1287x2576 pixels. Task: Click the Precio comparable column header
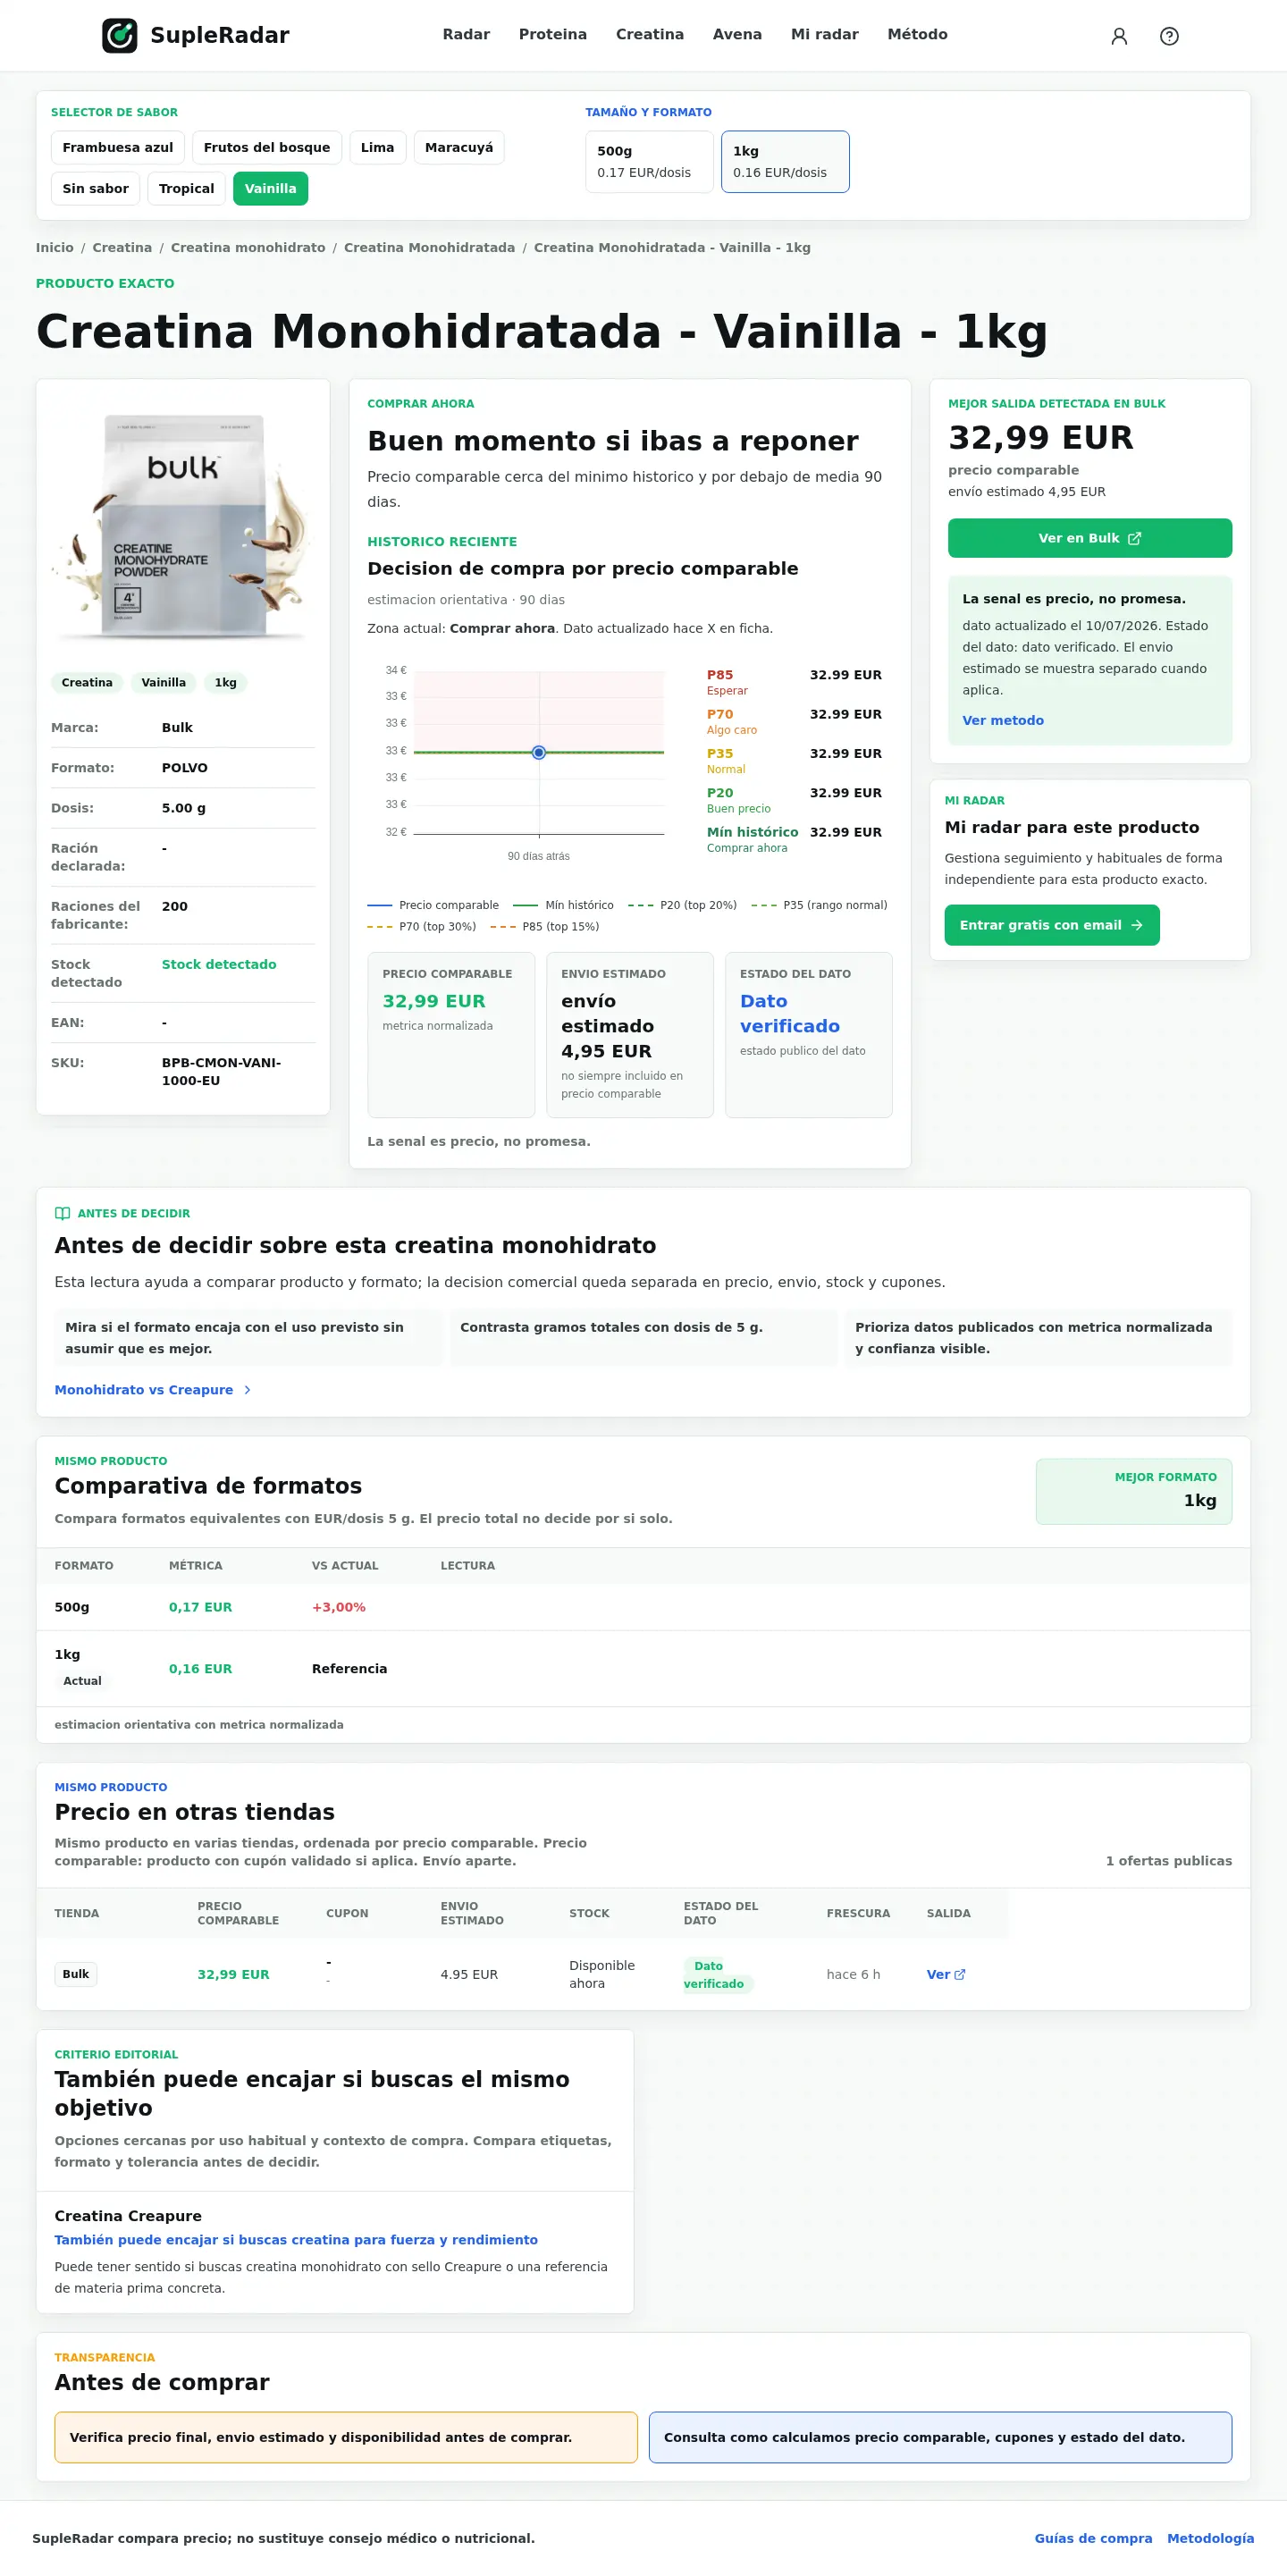(238, 1913)
